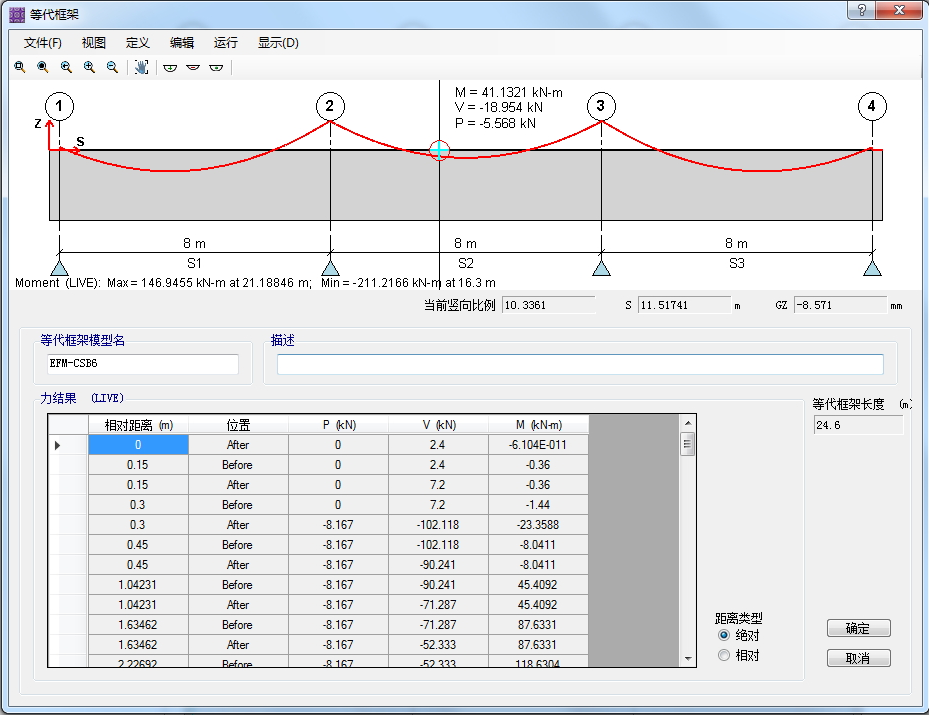Click span label S1
Viewport: 929px width, 715px height.
194,263
